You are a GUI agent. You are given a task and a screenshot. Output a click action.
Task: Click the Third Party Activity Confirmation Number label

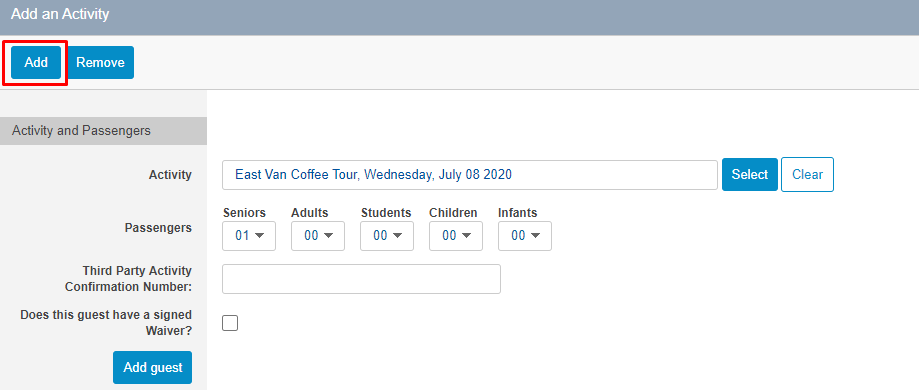[128, 279]
